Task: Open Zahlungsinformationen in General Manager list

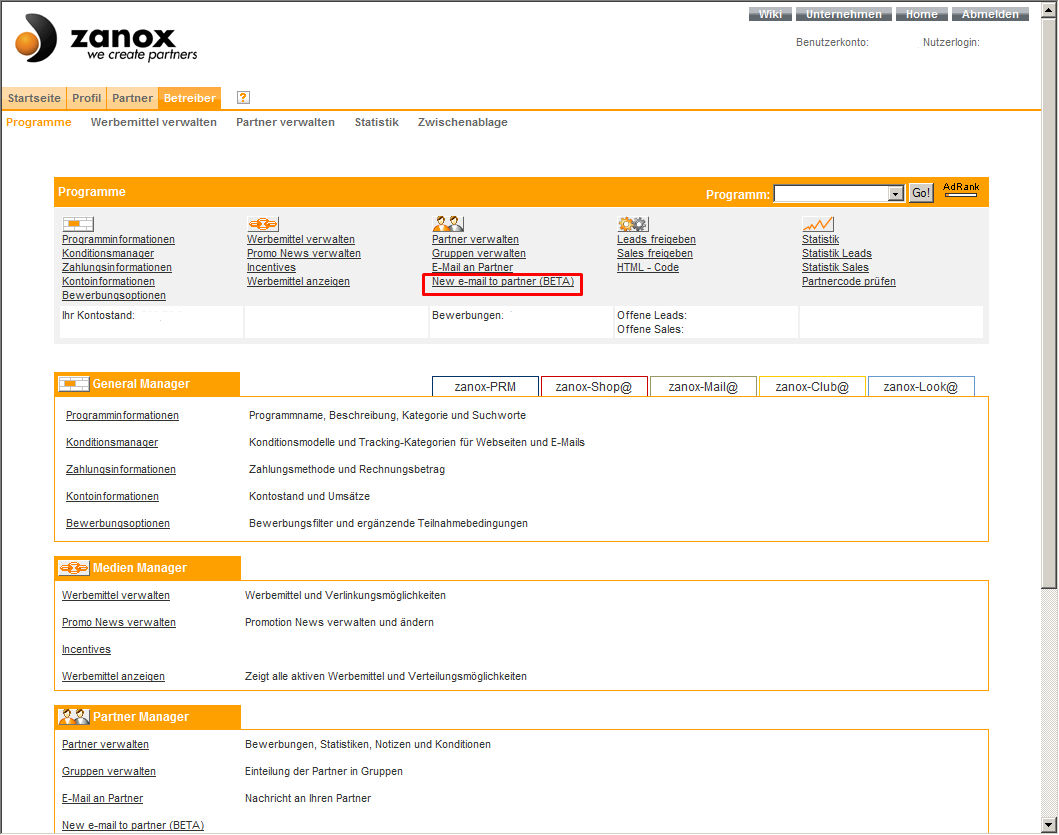Action: pos(121,470)
